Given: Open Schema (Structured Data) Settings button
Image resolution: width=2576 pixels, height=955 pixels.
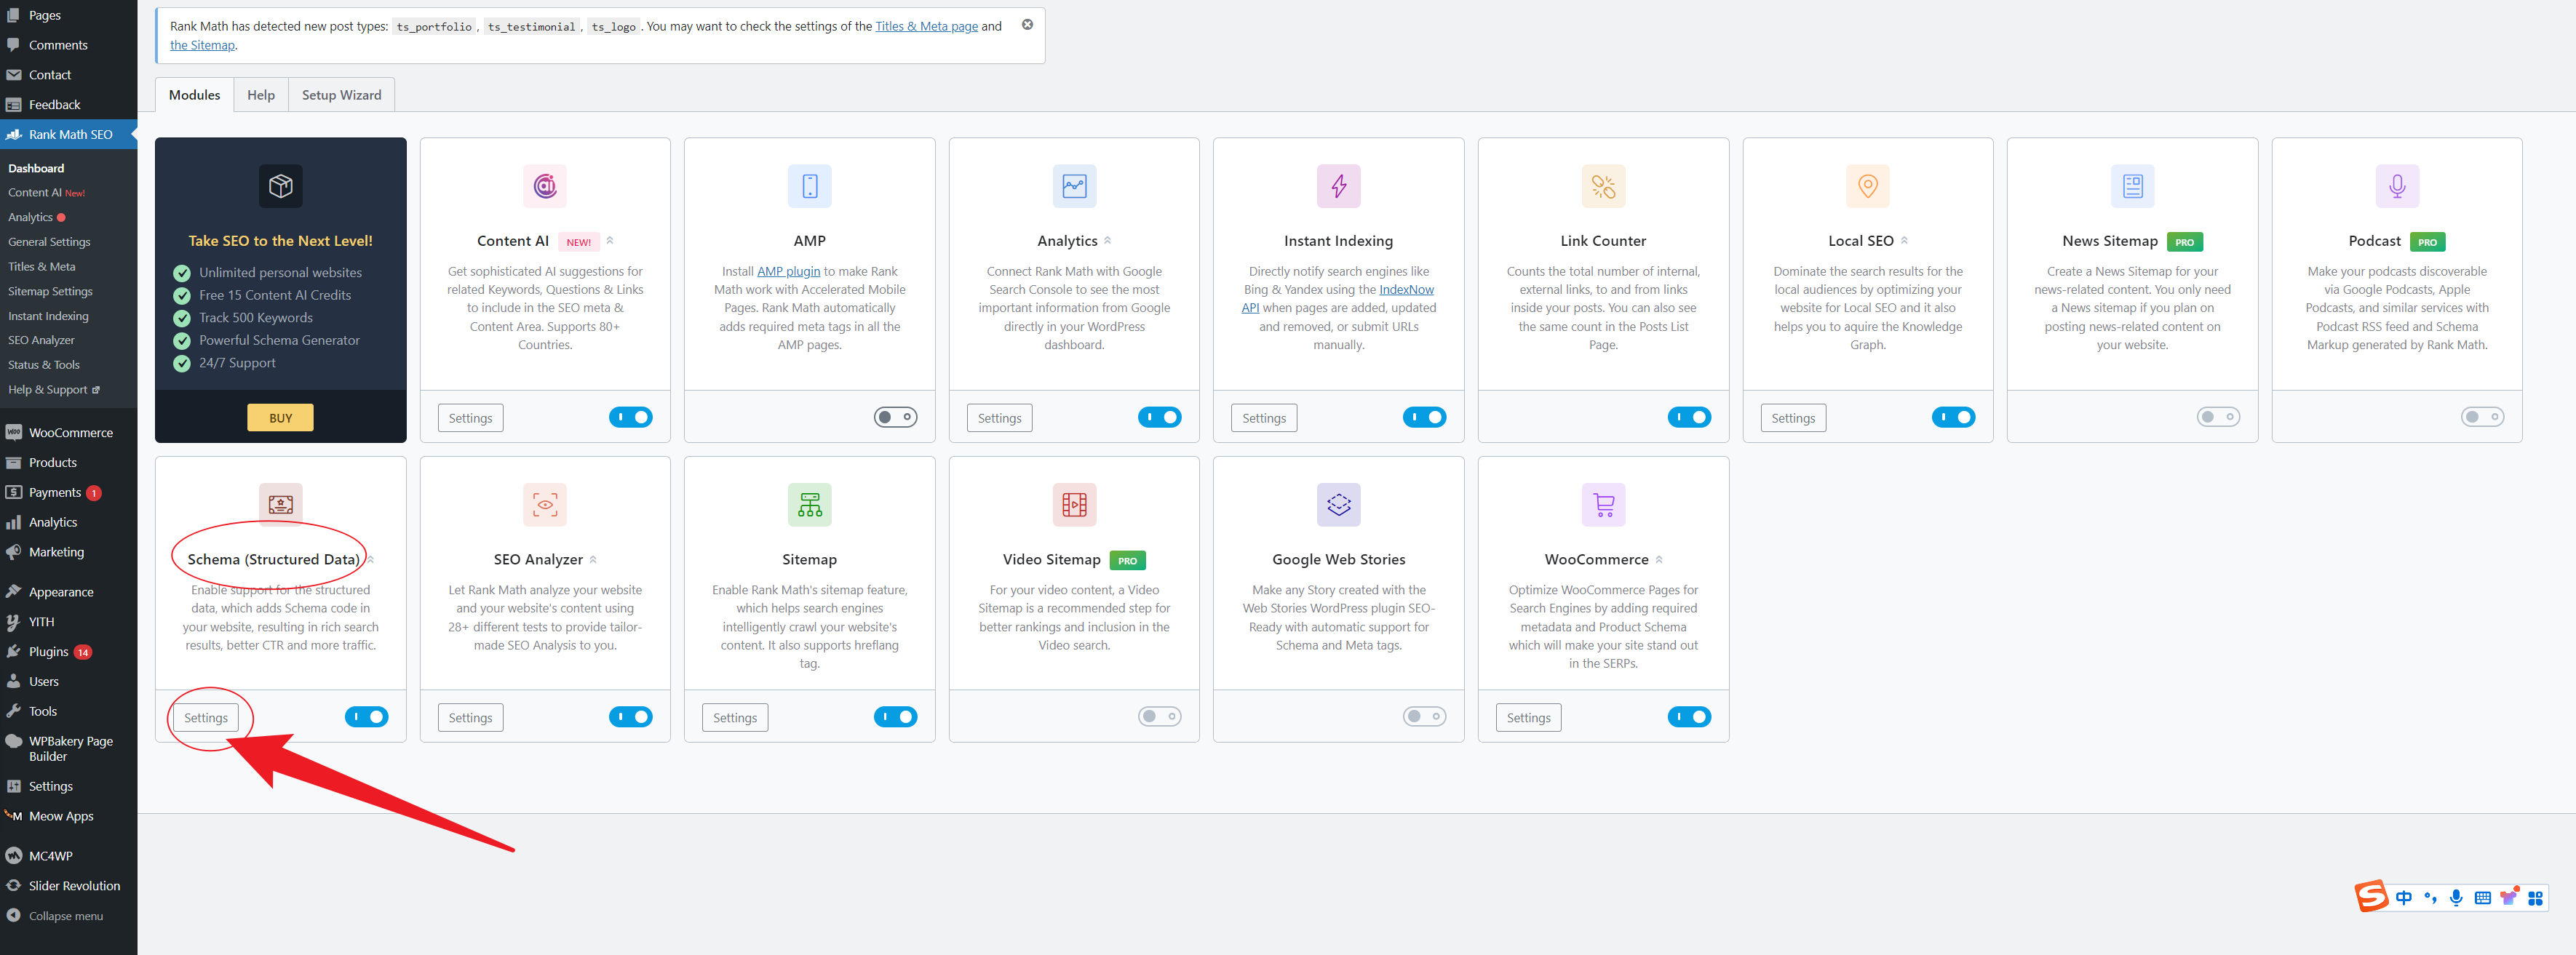Looking at the screenshot, I should click(x=205, y=718).
